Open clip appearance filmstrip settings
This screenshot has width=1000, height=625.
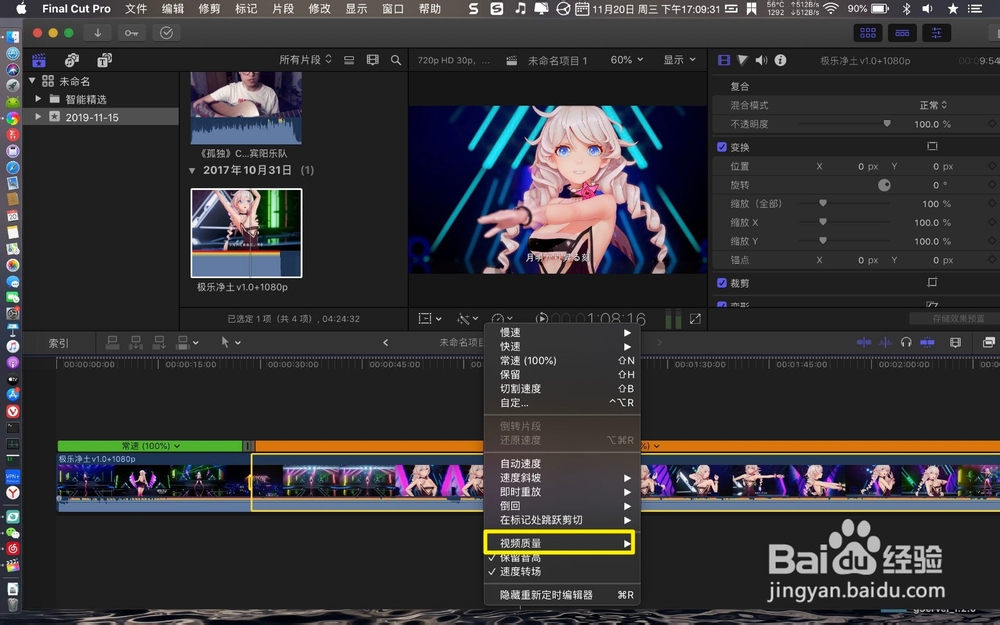pyautogui.click(x=372, y=60)
